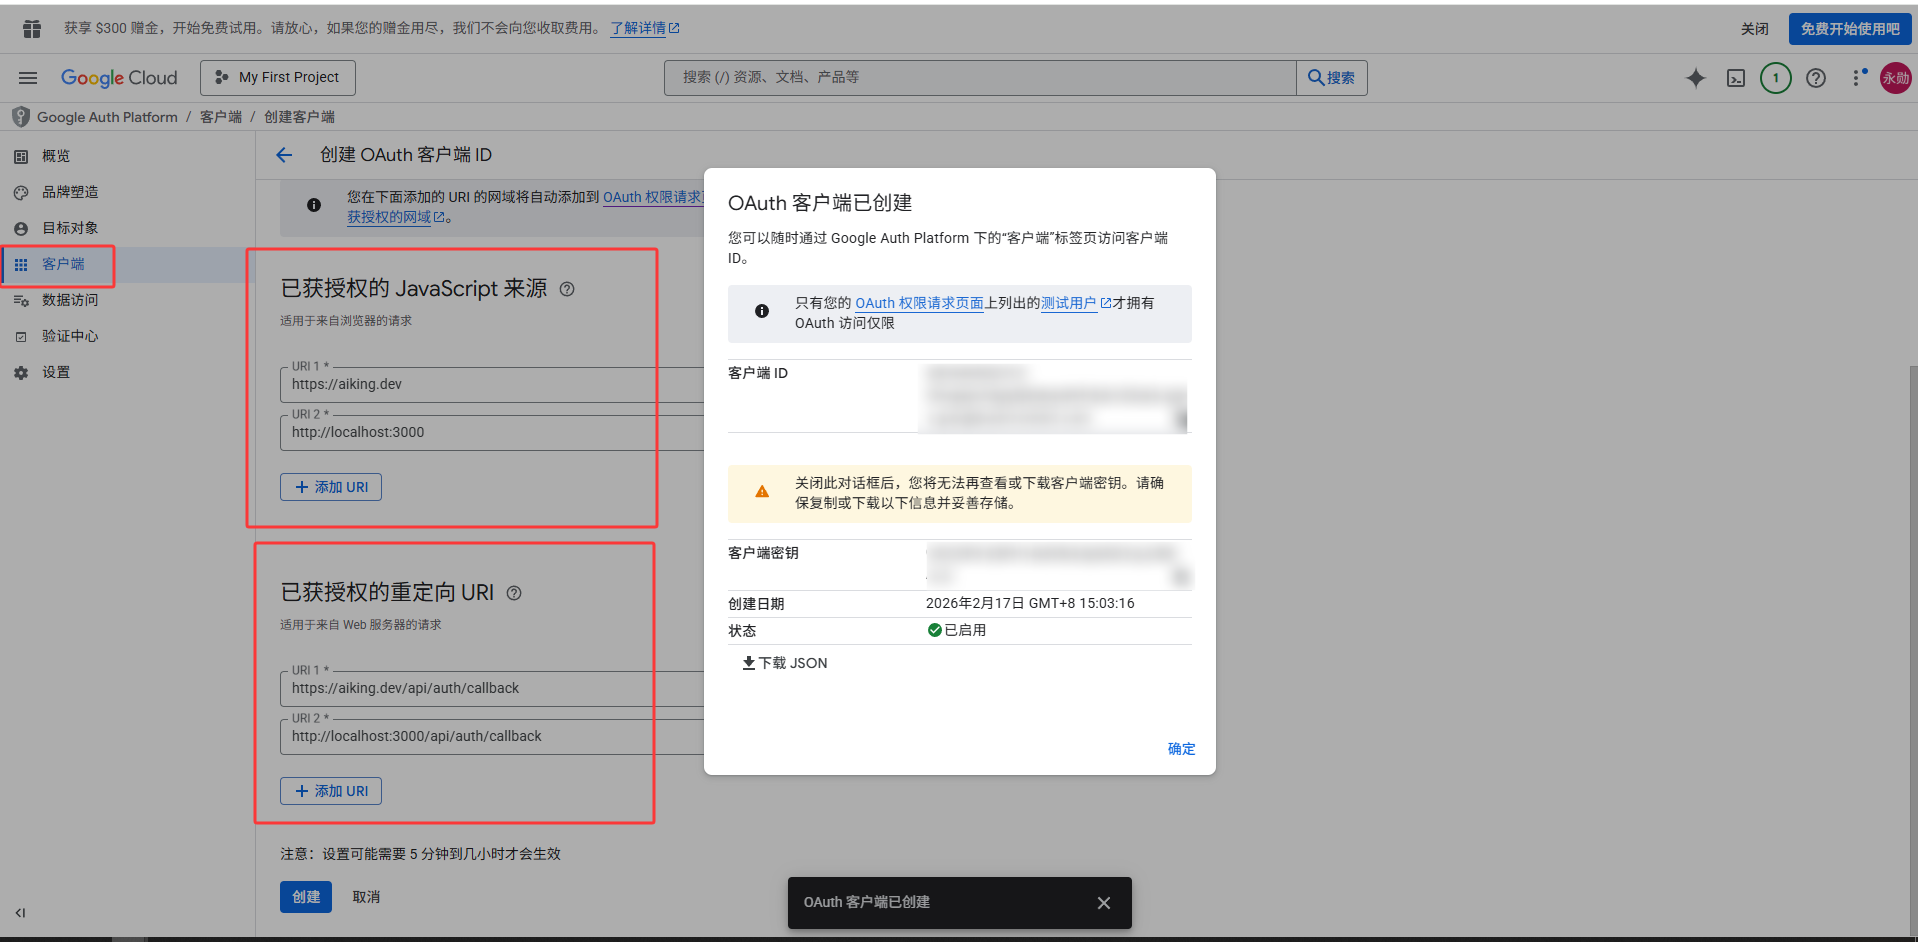This screenshot has height=942, width=1918.
Task: Click the http://localhost:3000 JavaScript origin field
Action: click(x=492, y=432)
